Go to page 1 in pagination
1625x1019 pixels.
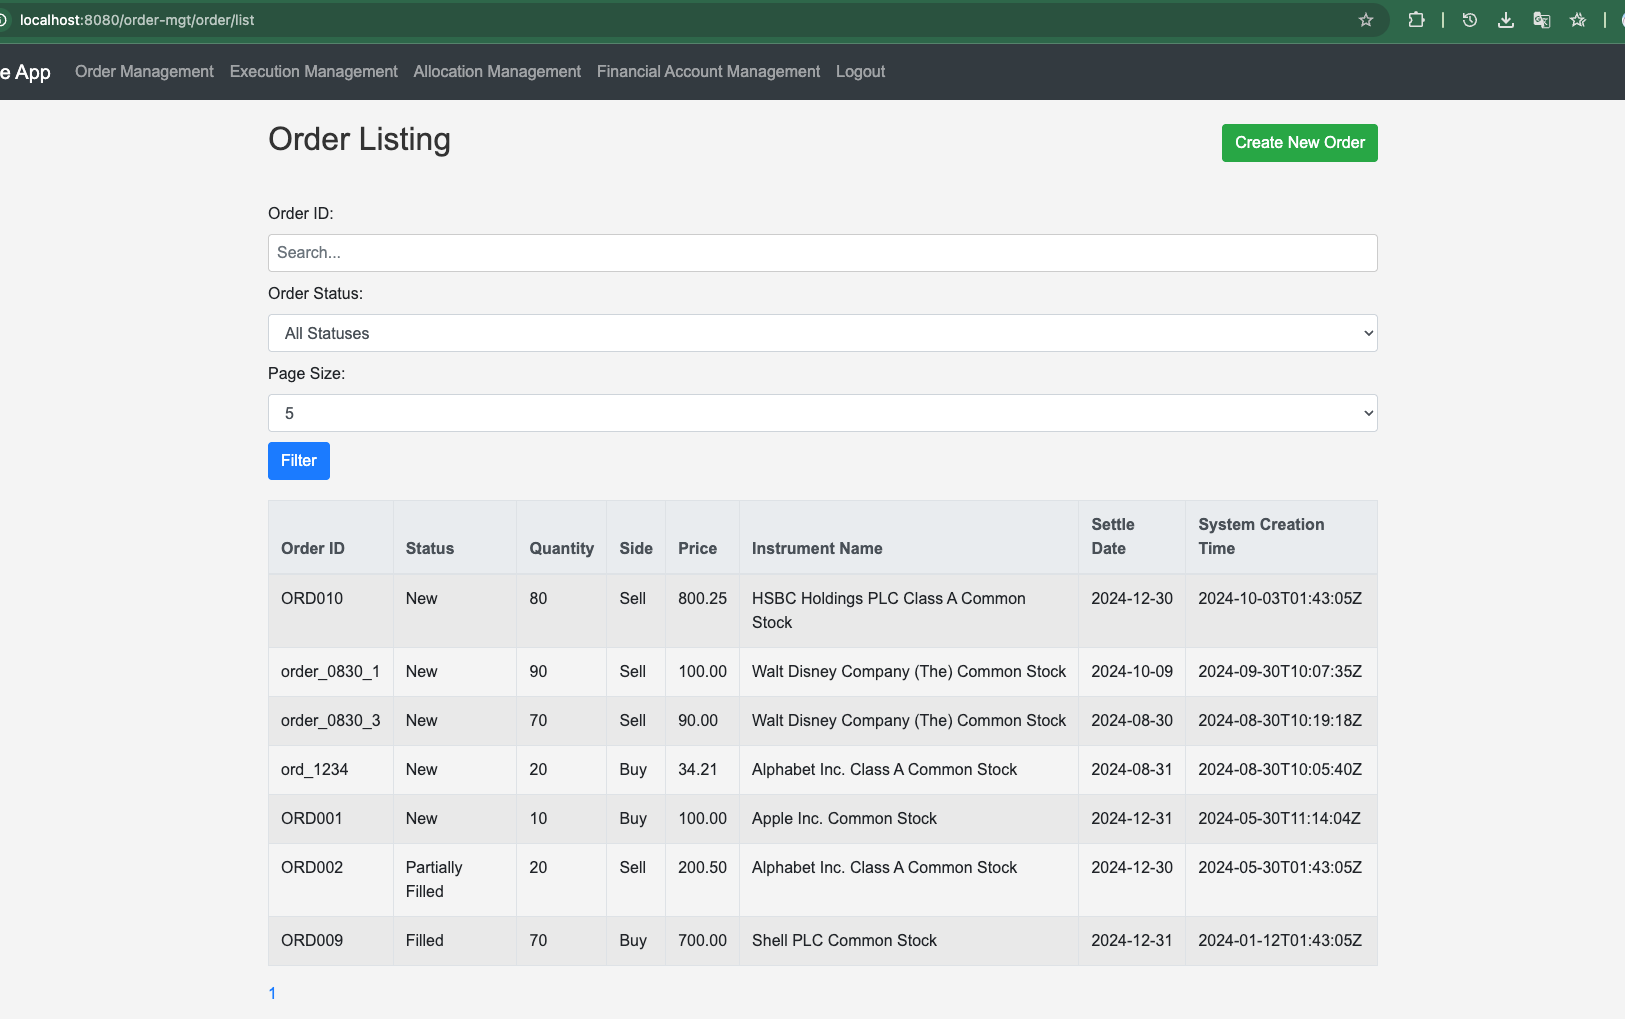coord(272,993)
